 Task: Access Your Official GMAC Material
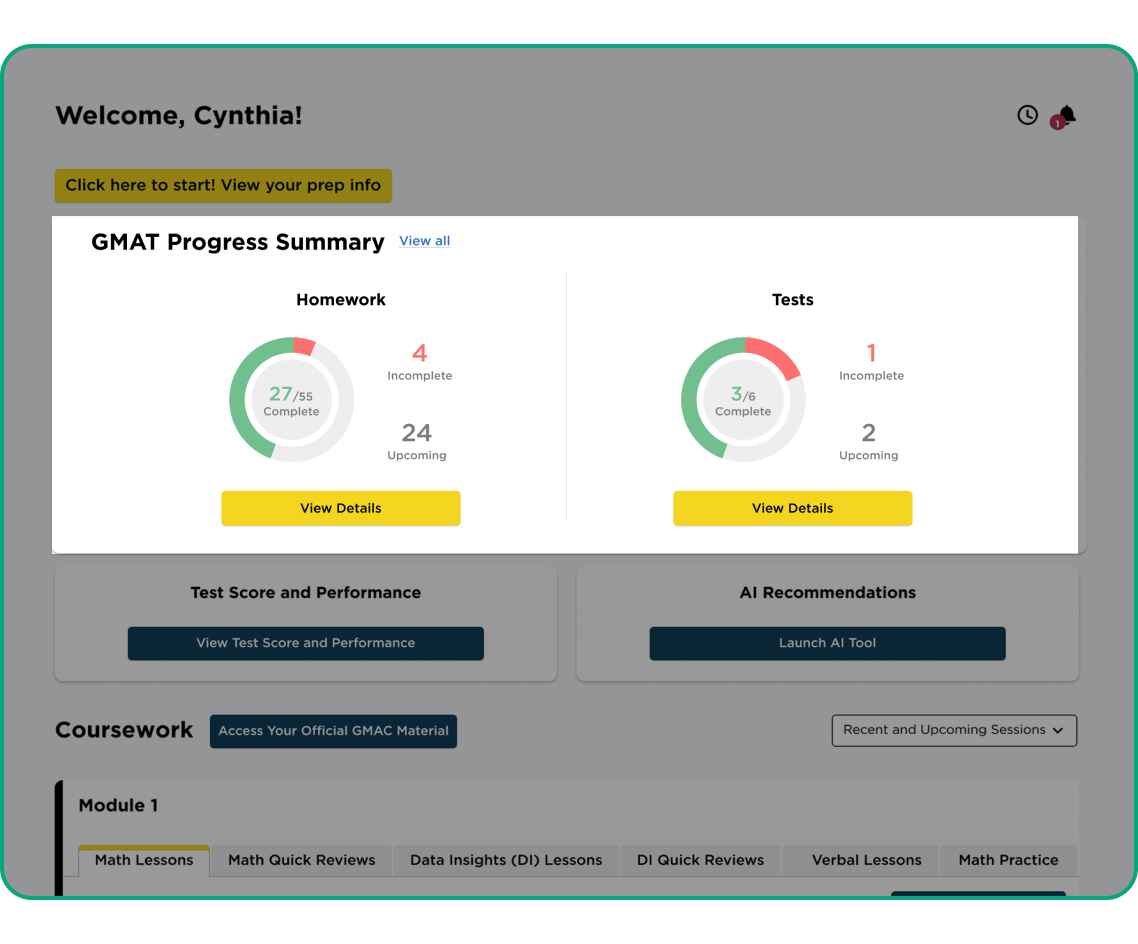(x=333, y=730)
